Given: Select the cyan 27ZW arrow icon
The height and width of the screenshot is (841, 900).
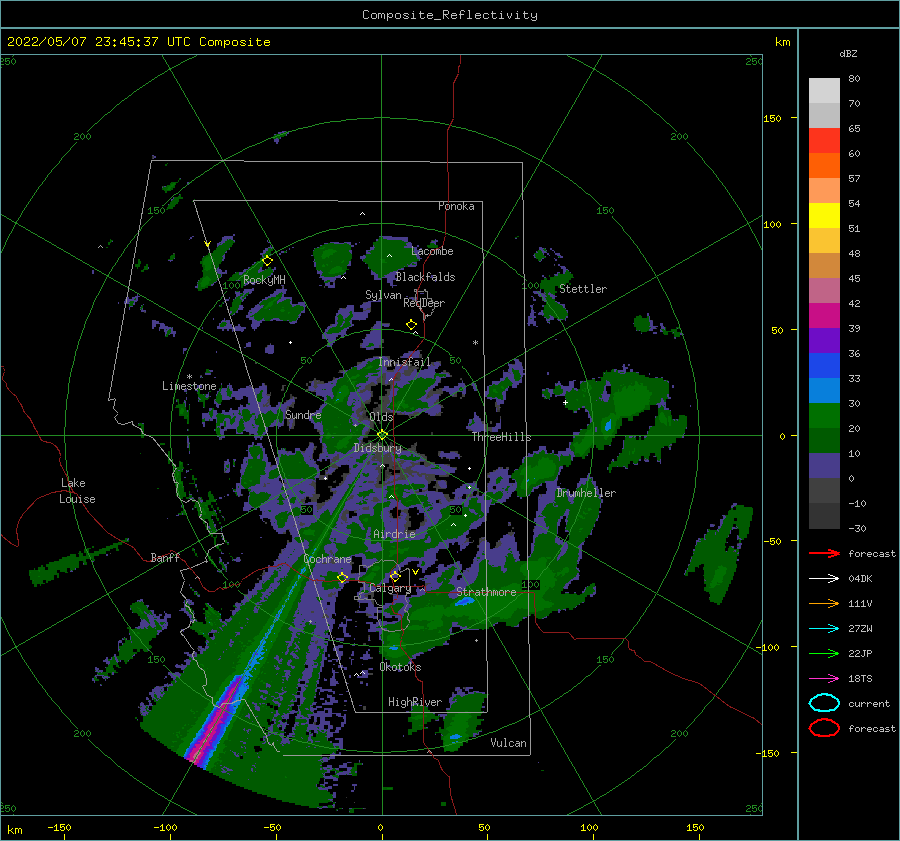Looking at the screenshot, I should 824,629.
